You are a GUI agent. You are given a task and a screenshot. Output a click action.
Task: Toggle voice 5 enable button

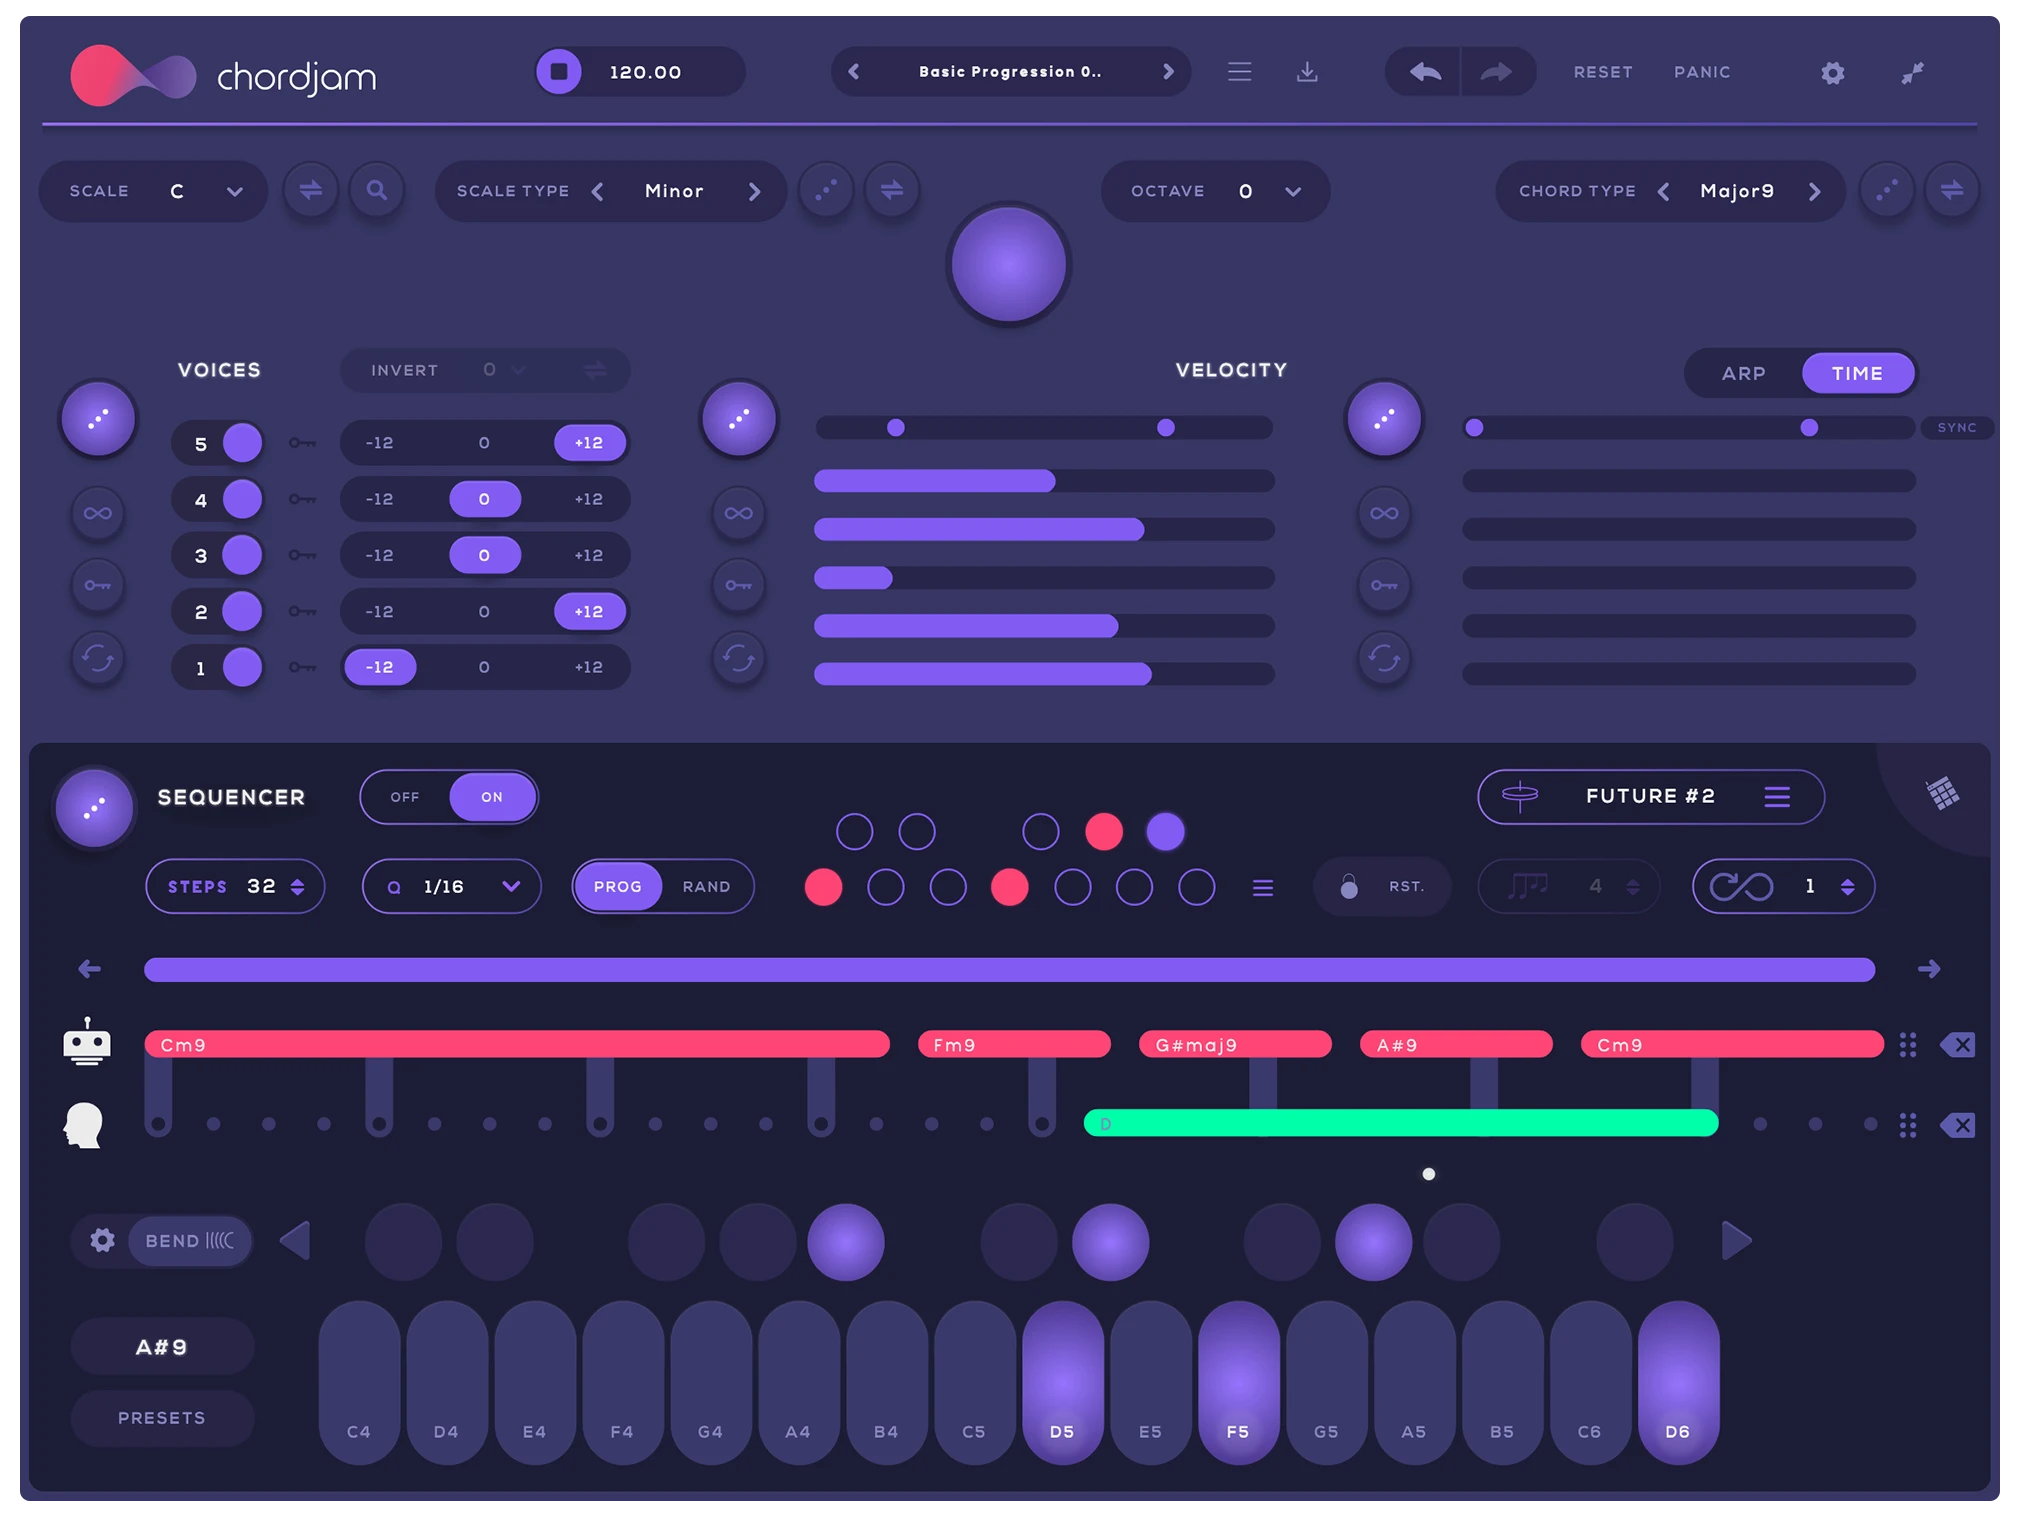(x=242, y=443)
